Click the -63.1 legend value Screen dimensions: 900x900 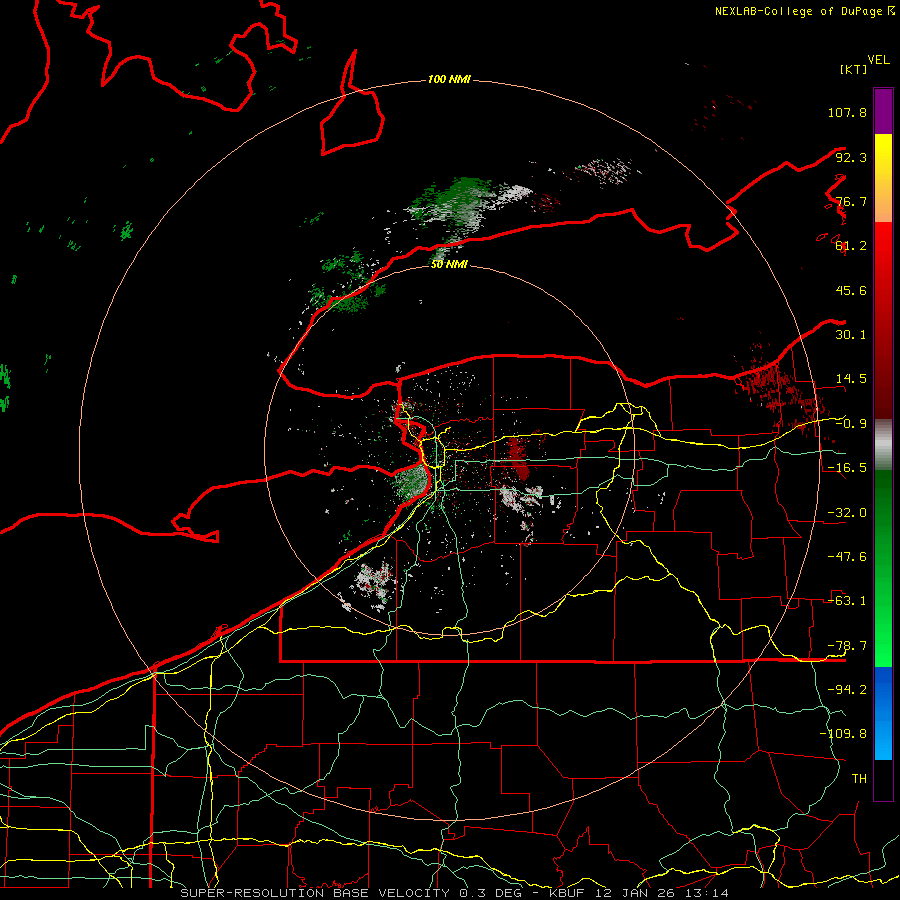pos(847,600)
